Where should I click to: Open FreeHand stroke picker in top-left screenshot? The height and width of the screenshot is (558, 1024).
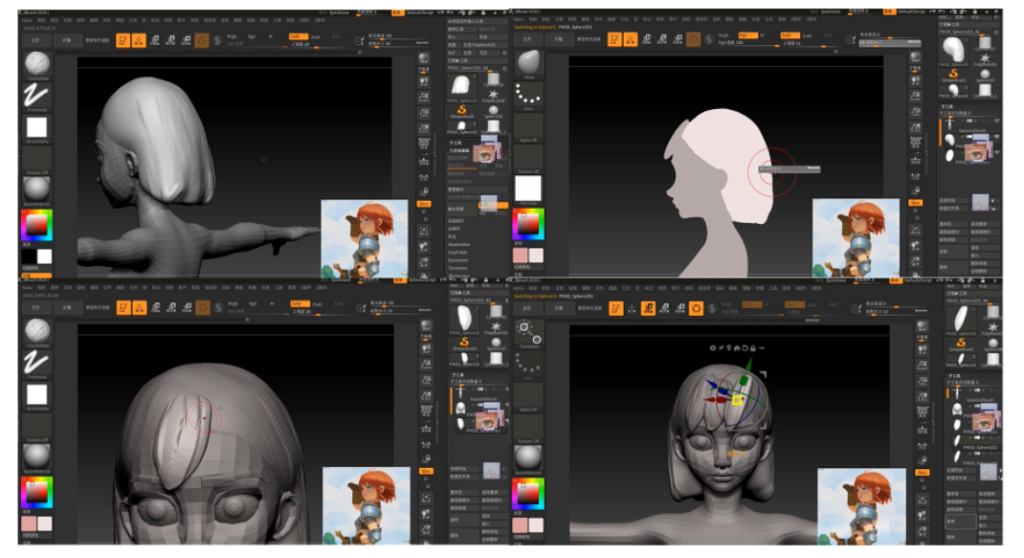(37, 95)
